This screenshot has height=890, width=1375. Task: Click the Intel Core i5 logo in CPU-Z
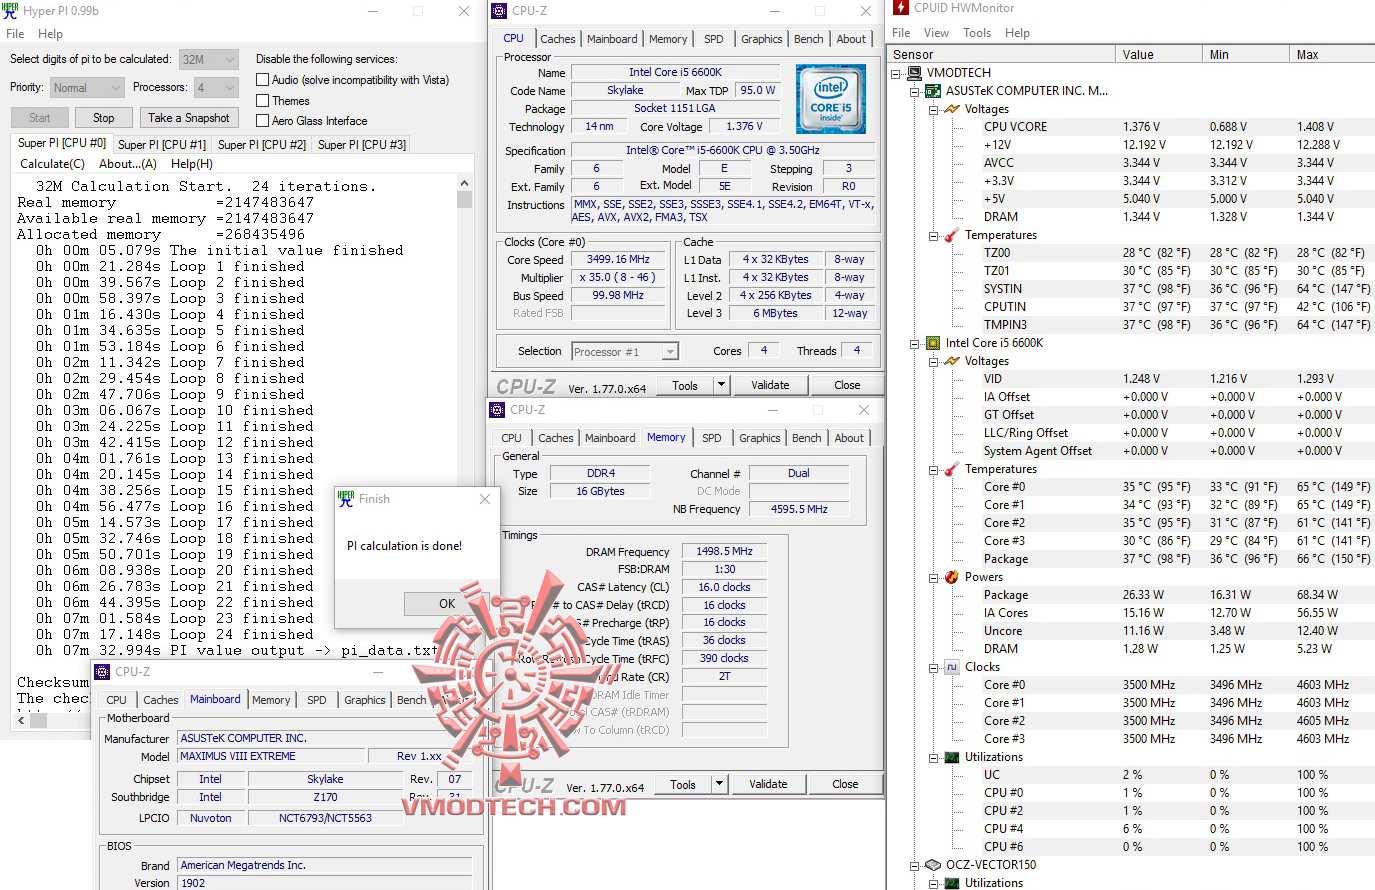[x=831, y=98]
